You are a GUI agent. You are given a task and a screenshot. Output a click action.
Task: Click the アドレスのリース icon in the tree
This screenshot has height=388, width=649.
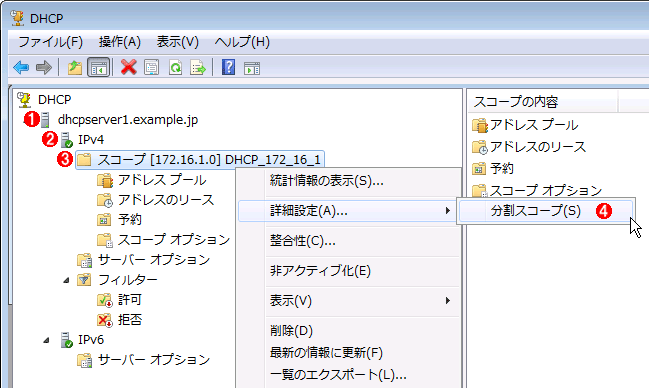click(105, 200)
